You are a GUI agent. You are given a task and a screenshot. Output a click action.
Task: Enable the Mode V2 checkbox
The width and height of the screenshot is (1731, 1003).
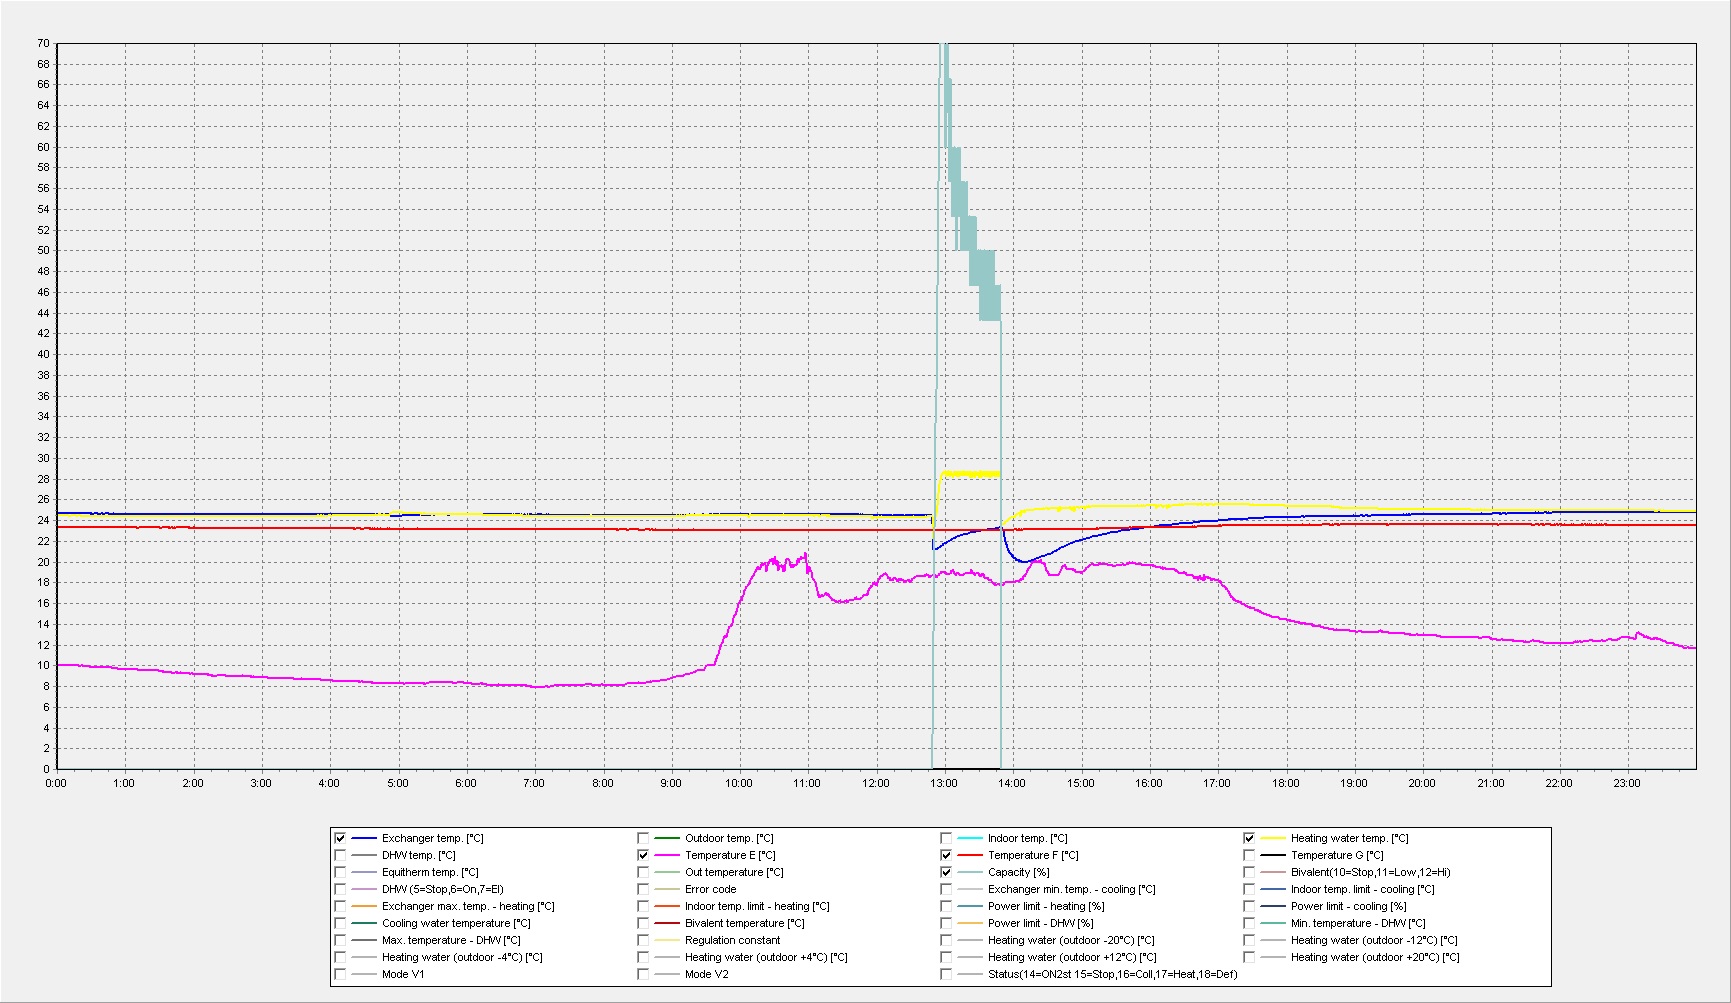[643, 974]
